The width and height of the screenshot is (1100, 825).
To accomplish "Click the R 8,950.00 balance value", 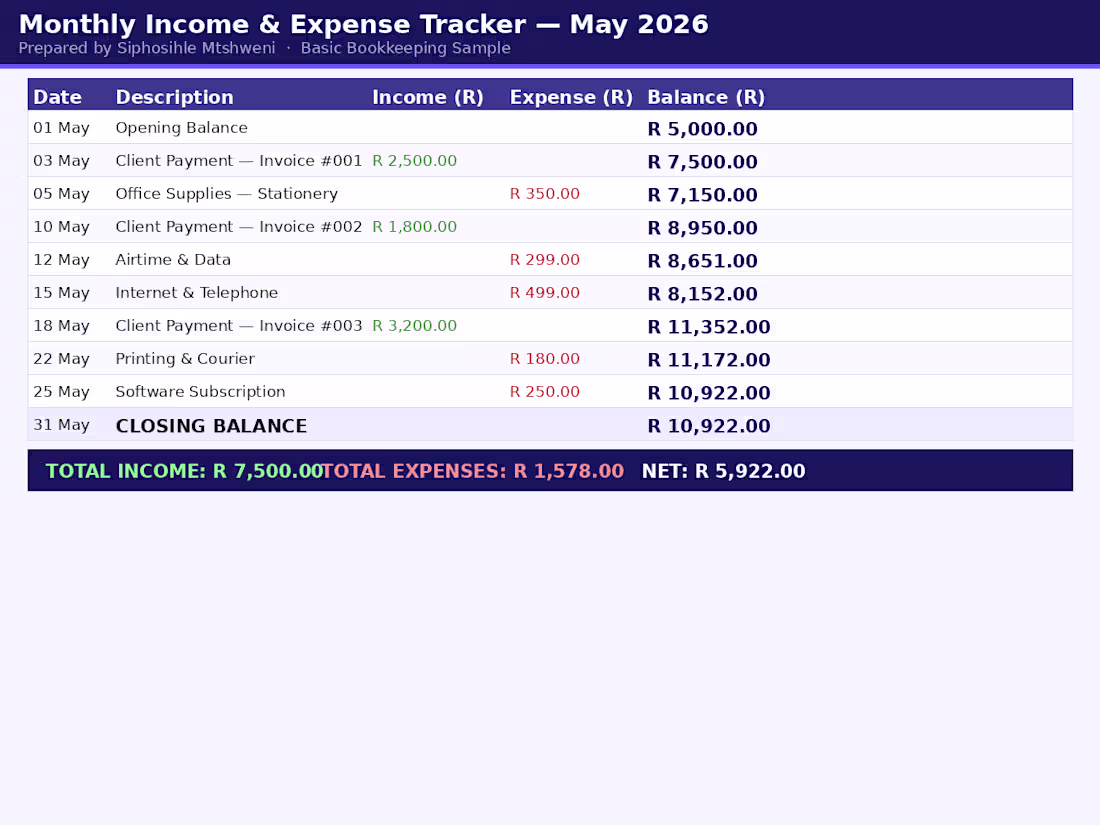I will tap(702, 228).
